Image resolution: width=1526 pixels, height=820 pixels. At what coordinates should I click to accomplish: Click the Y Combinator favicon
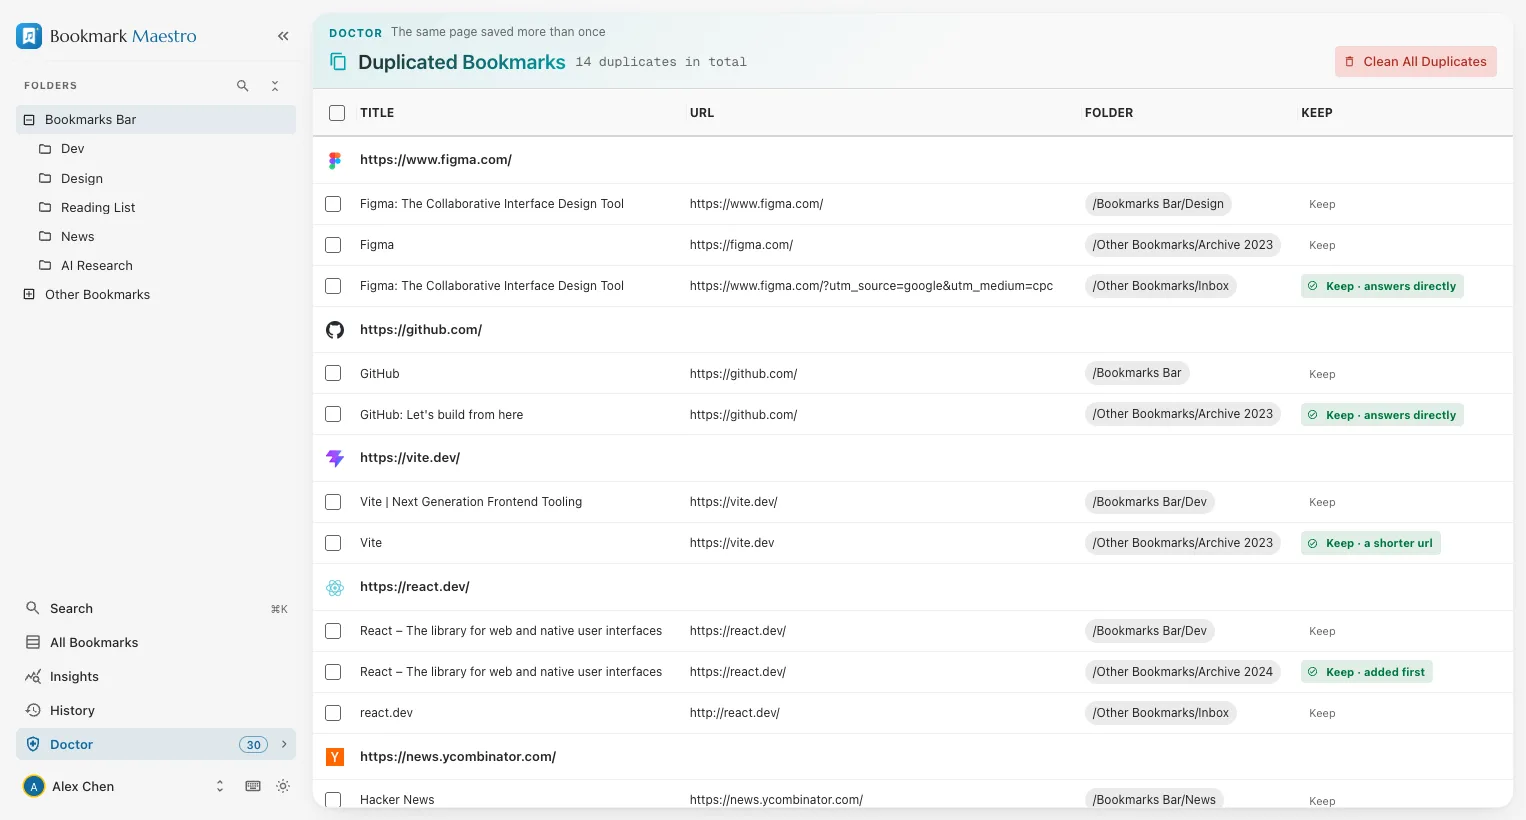[x=335, y=757]
